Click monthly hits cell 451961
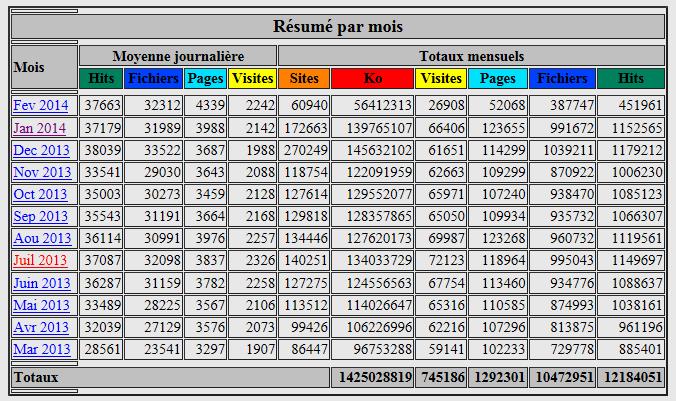The image size is (676, 401). 631,106
